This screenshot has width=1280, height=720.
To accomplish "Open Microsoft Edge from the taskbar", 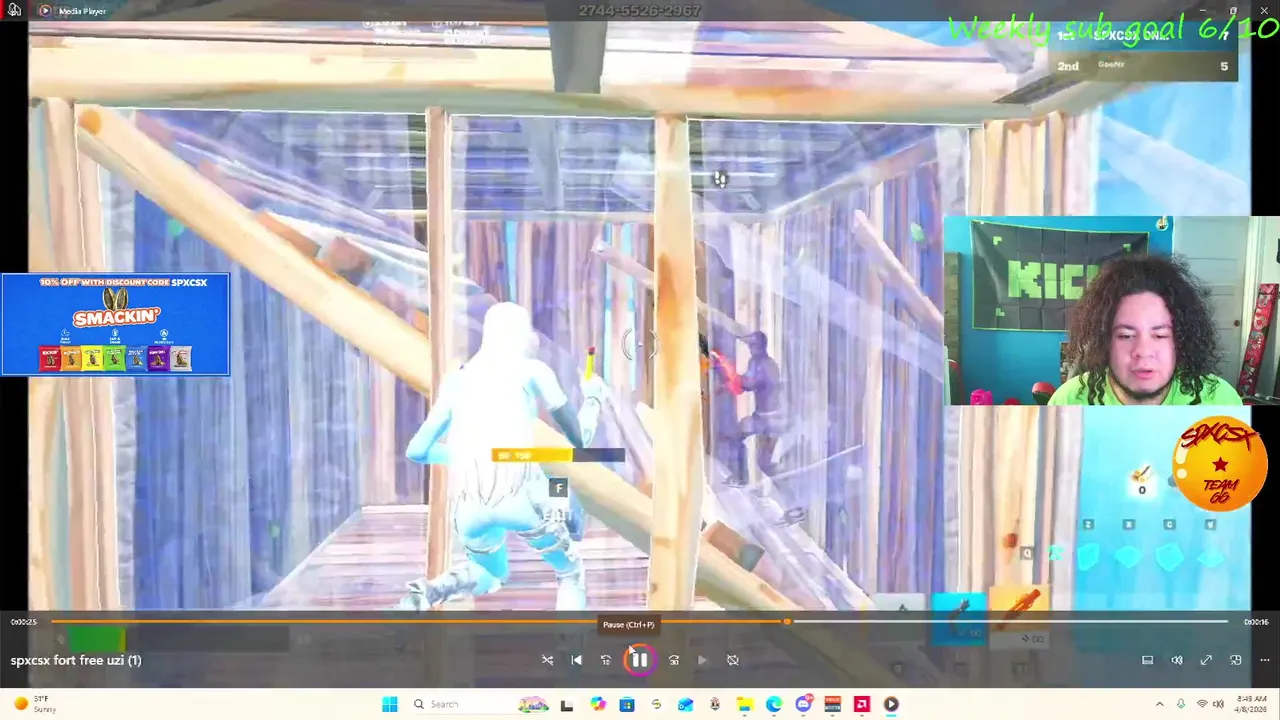I will (773, 704).
